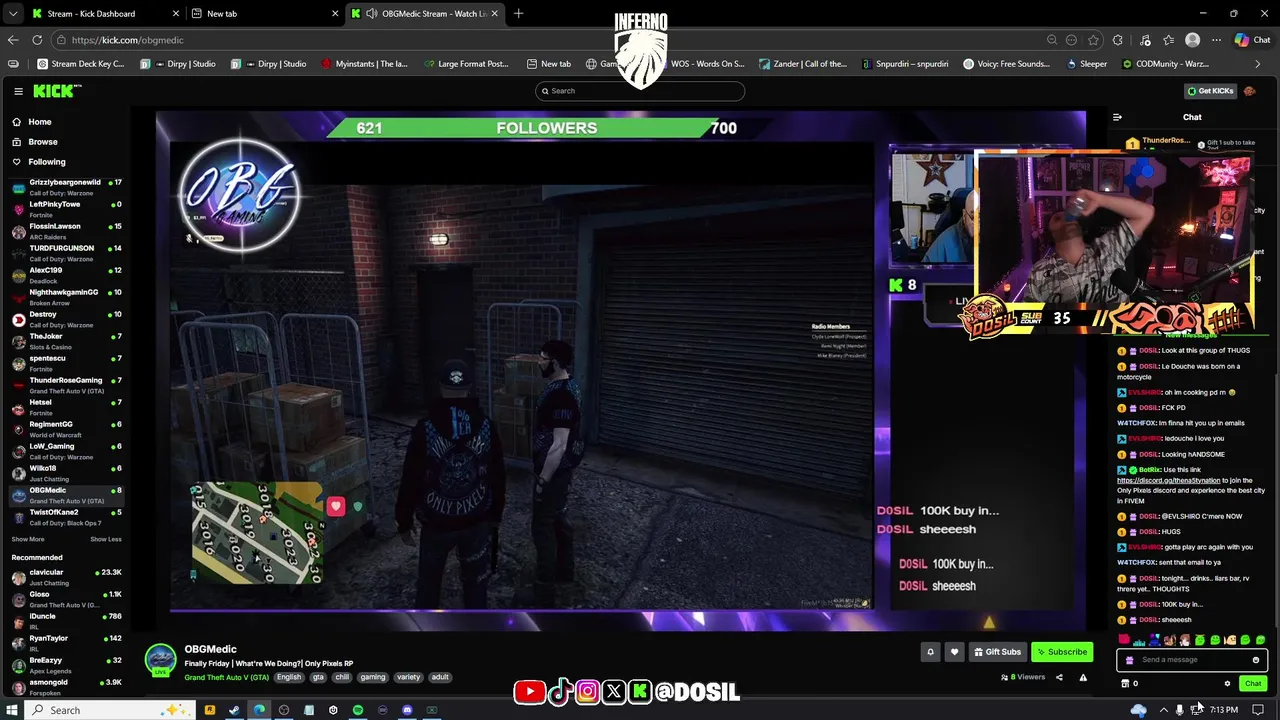Open Myinstants bookmark
The image size is (1280, 720).
(x=365, y=64)
